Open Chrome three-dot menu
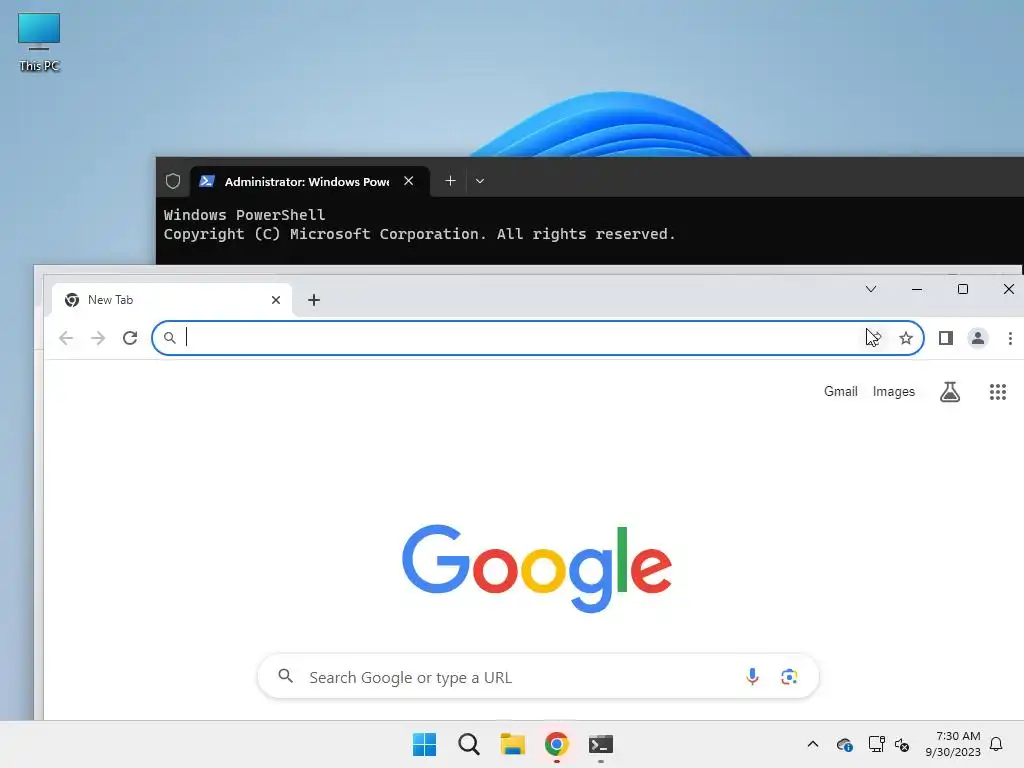Image resolution: width=1024 pixels, height=768 pixels. [x=1010, y=338]
